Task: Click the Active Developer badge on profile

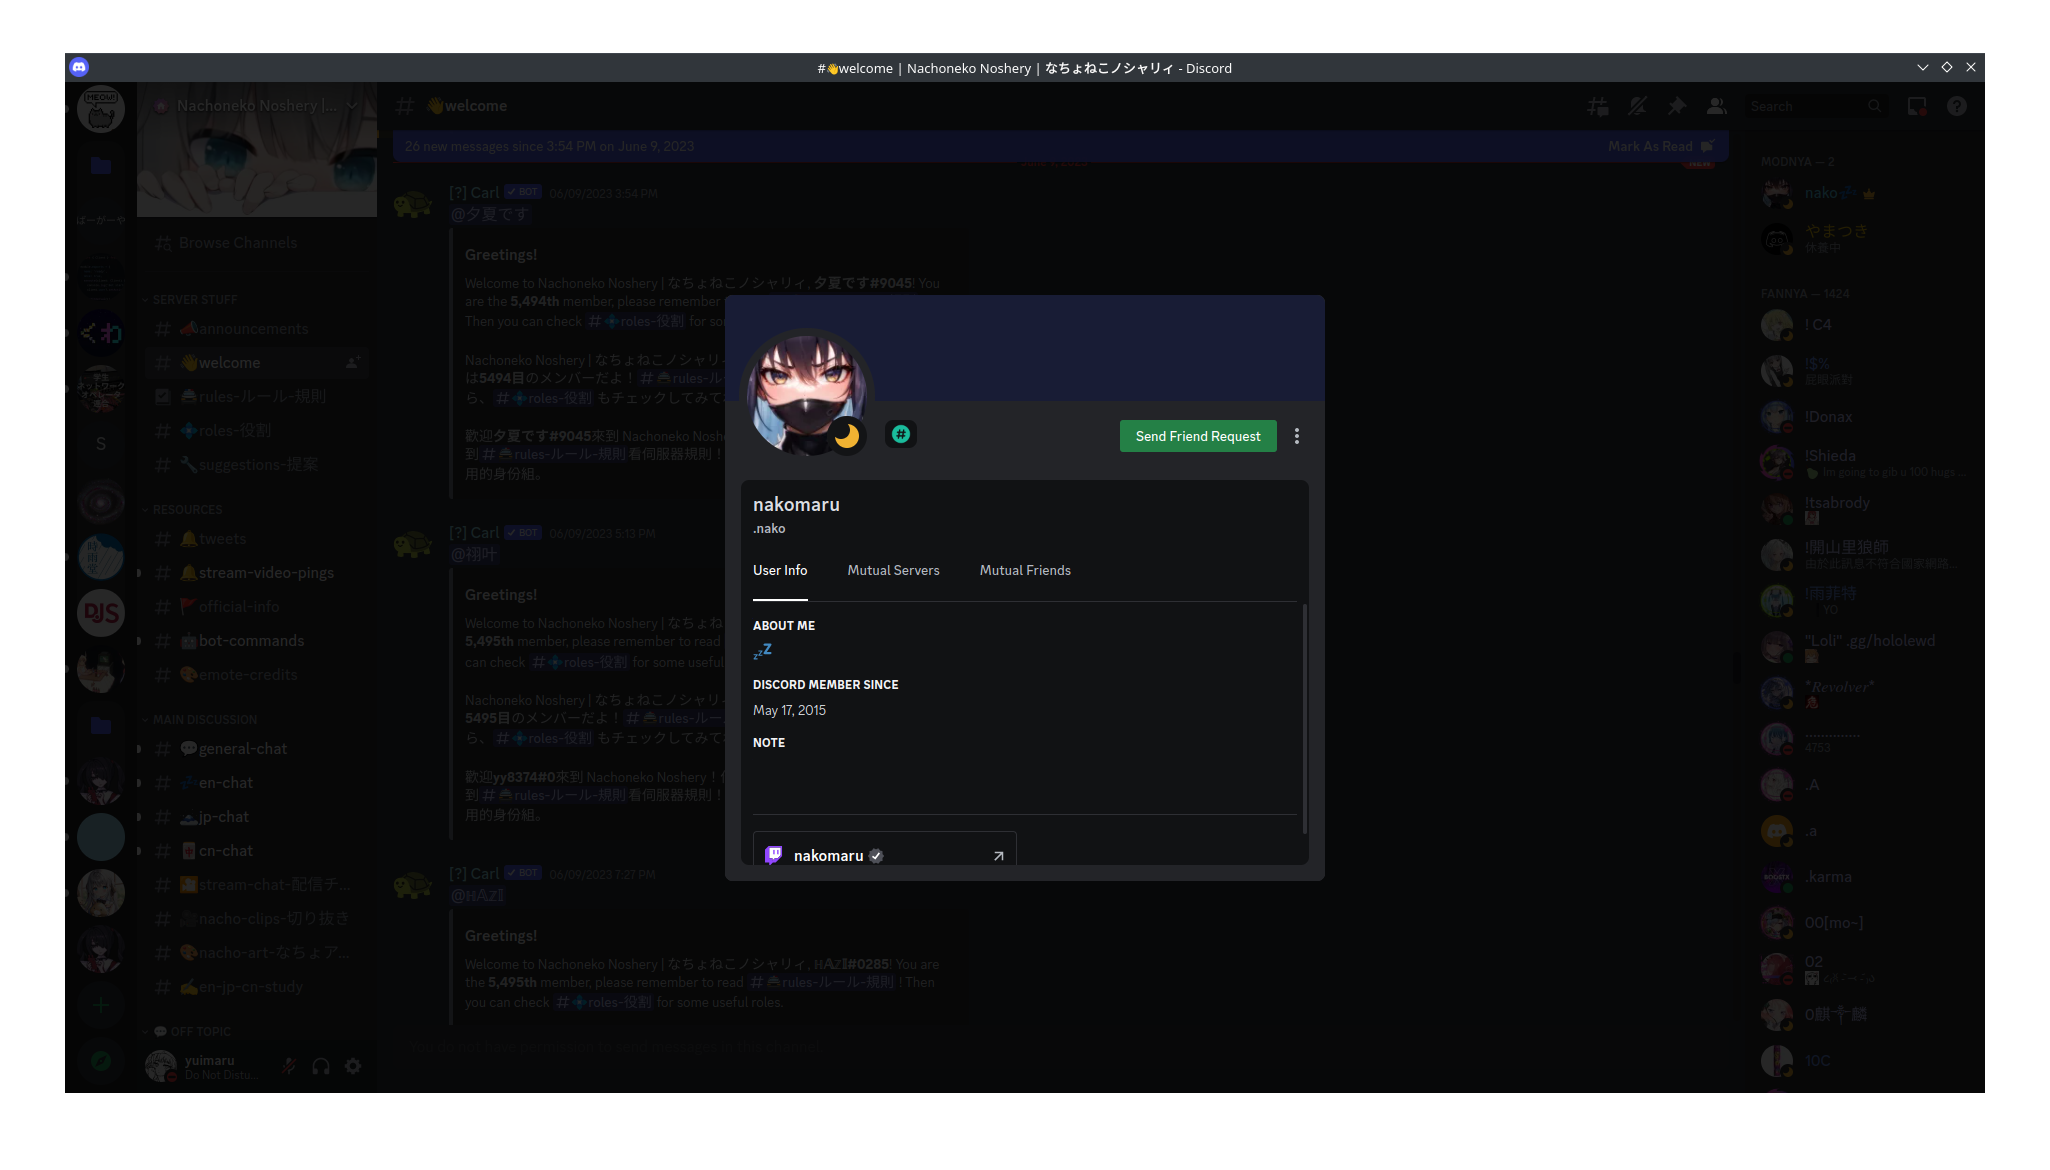Action: pos(901,434)
